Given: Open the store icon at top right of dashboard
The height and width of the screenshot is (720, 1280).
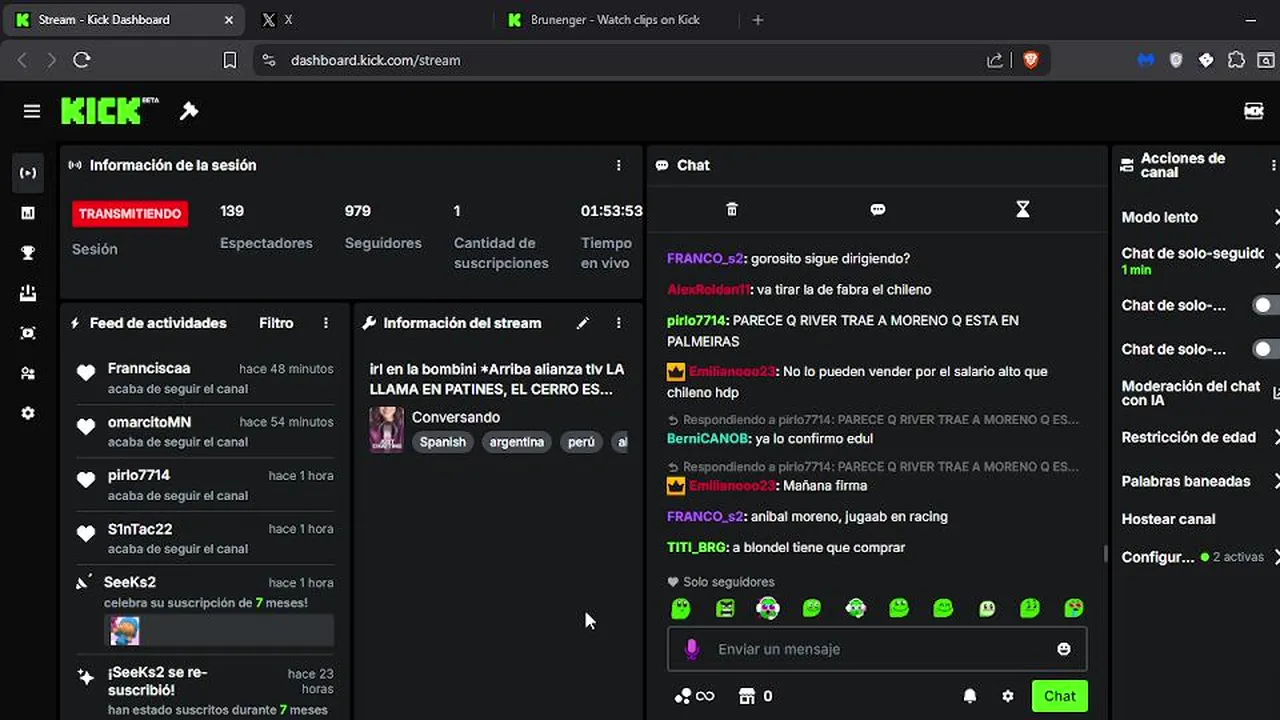Looking at the screenshot, I should [1253, 111].
